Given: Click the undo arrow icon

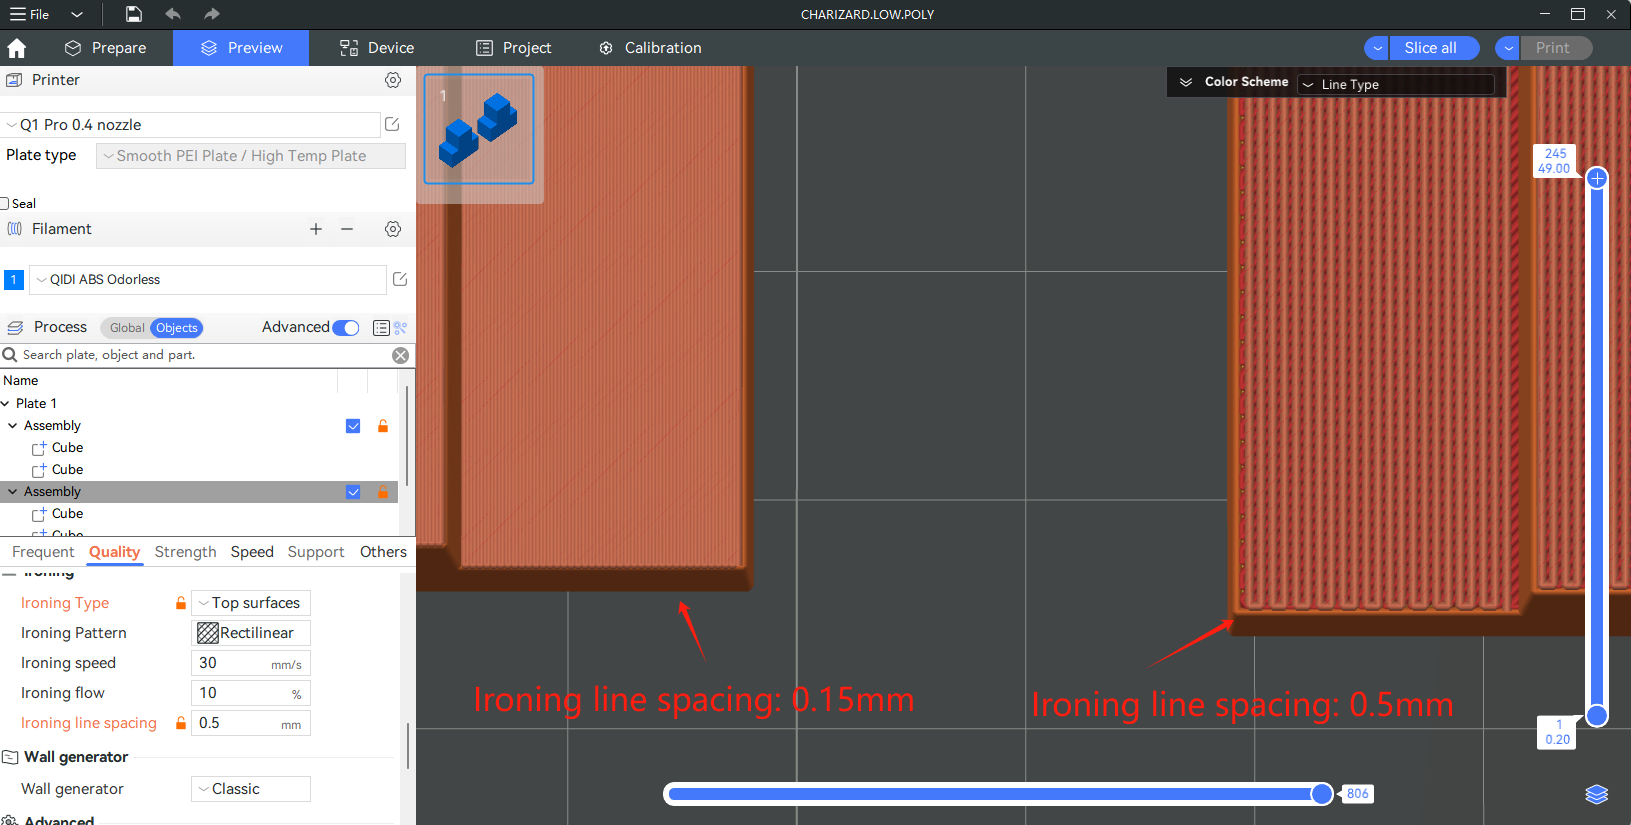Looking at the screenshot, I should click(173, 14).
